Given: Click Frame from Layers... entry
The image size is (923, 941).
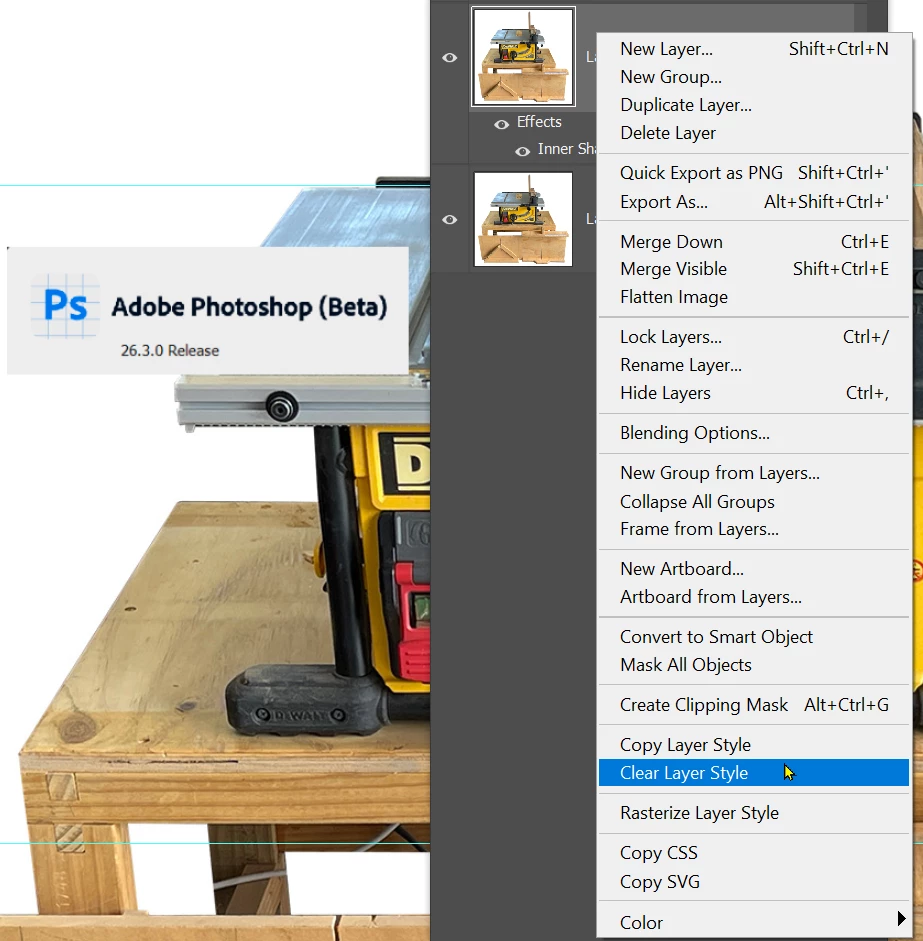Looking at the screenshot, I should tap(753, 529).
